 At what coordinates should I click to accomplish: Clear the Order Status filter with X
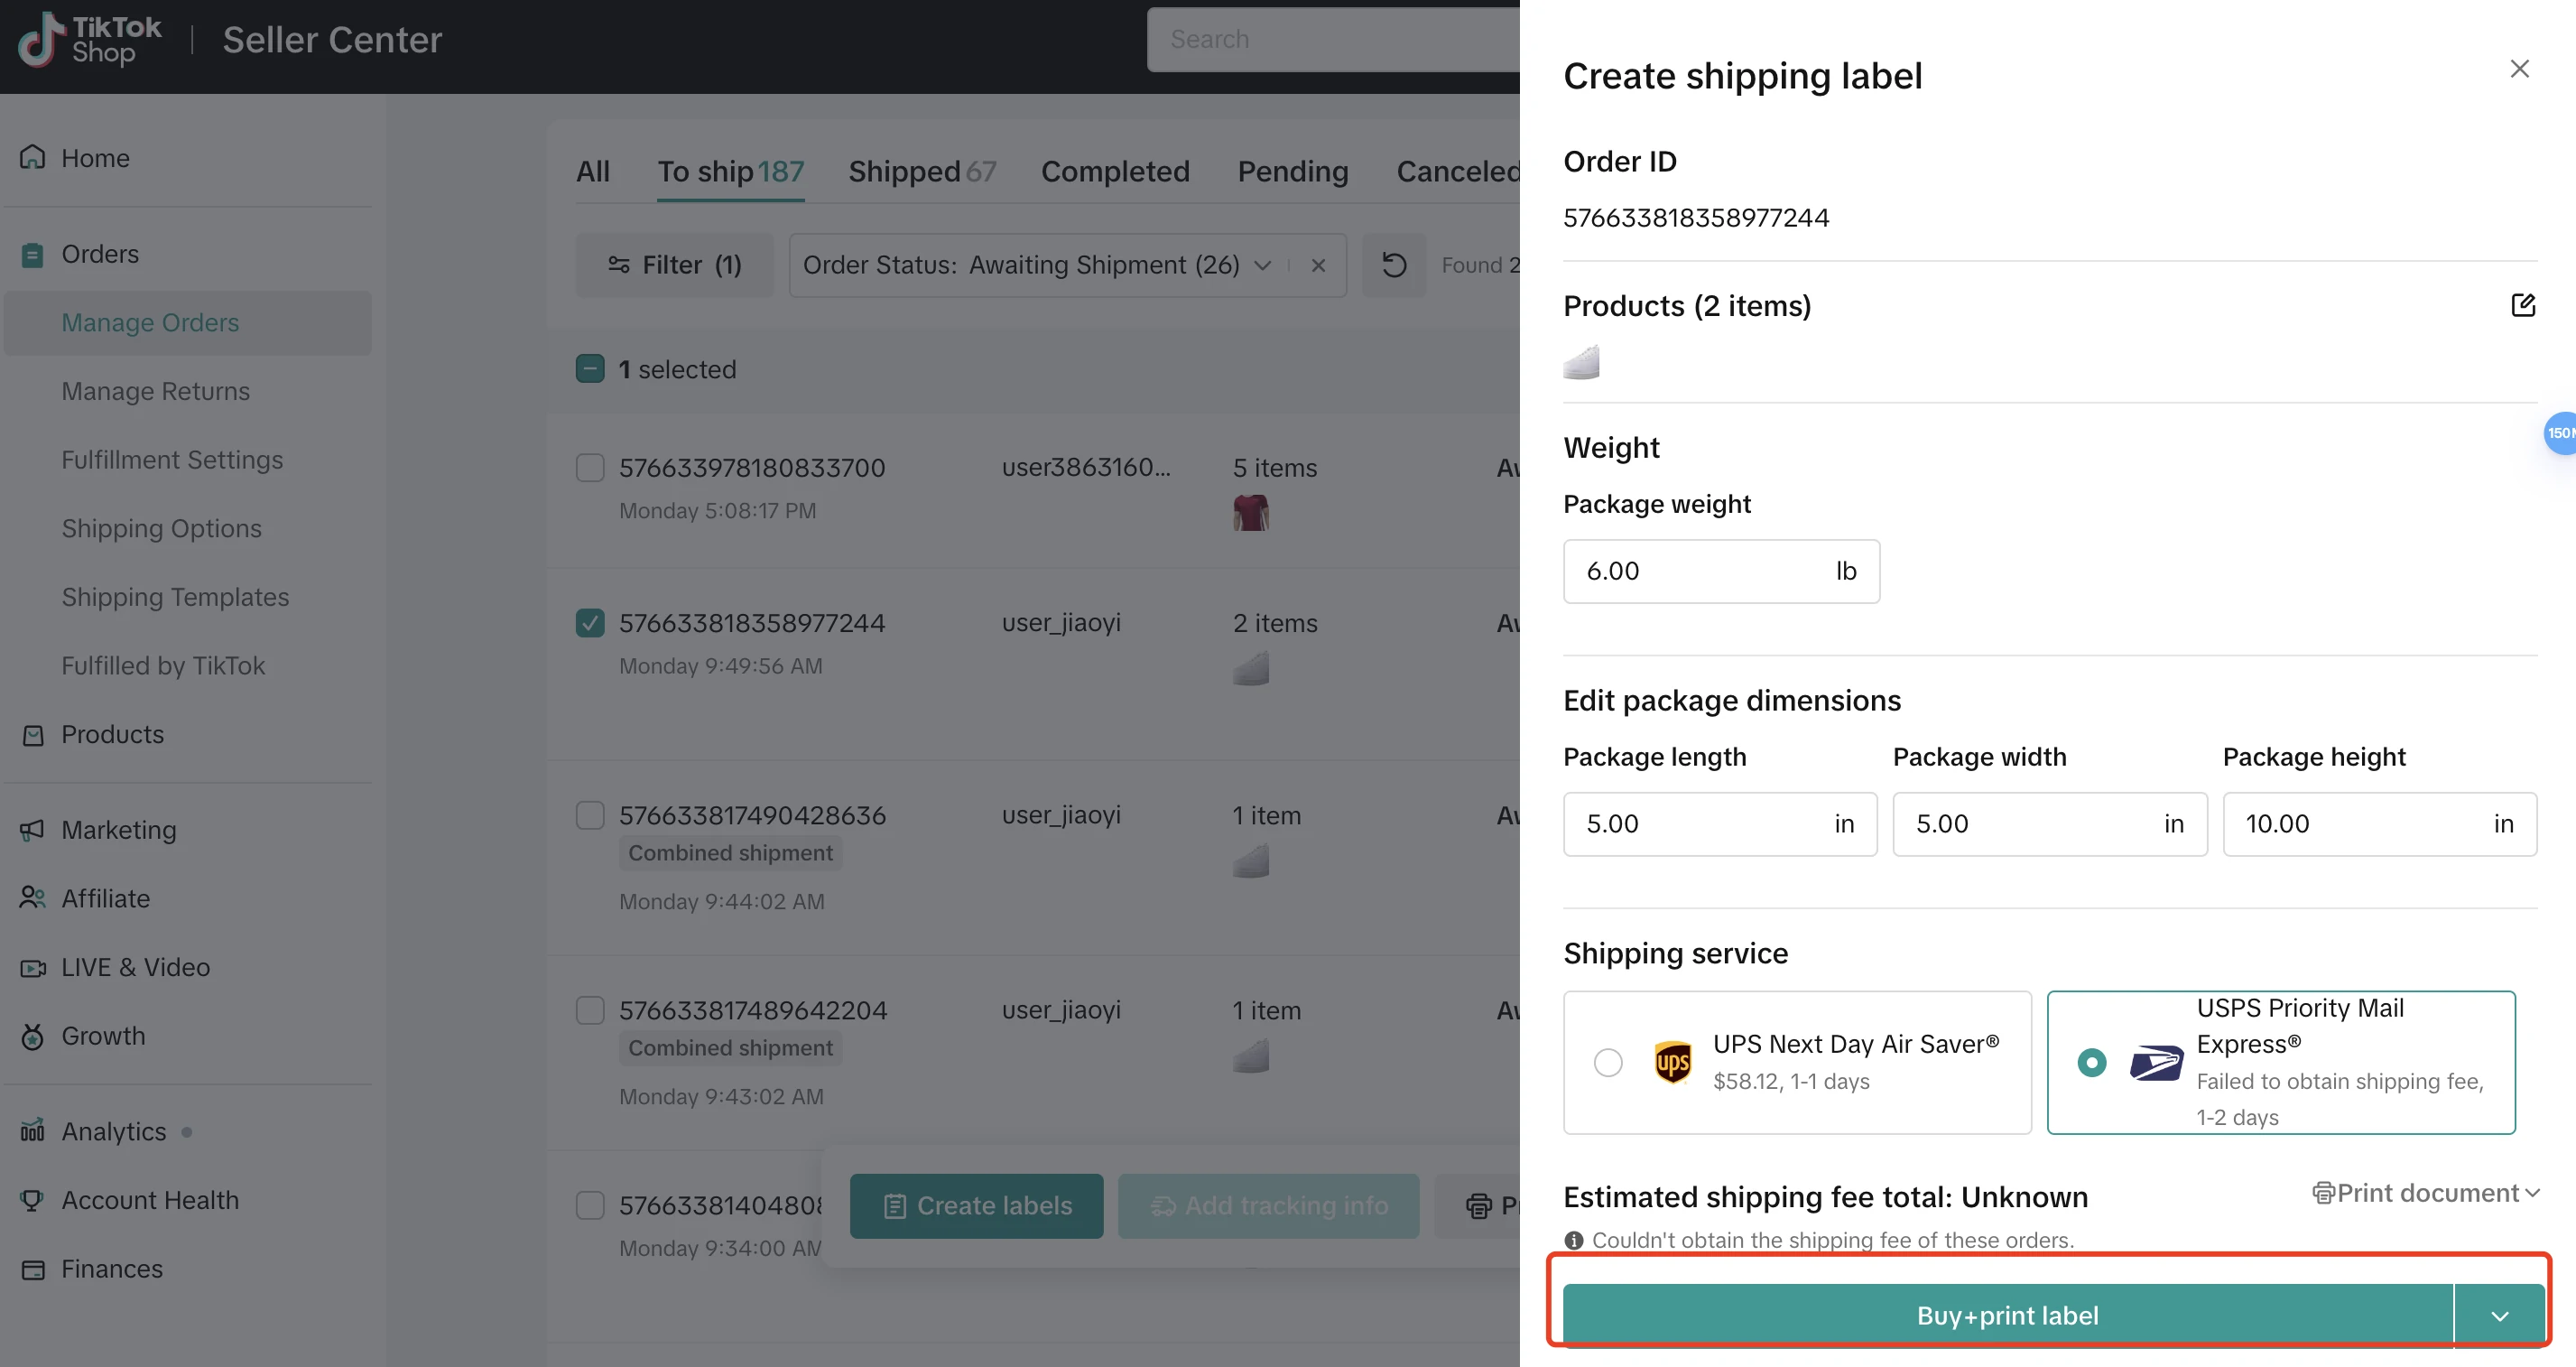[1318, 265]
